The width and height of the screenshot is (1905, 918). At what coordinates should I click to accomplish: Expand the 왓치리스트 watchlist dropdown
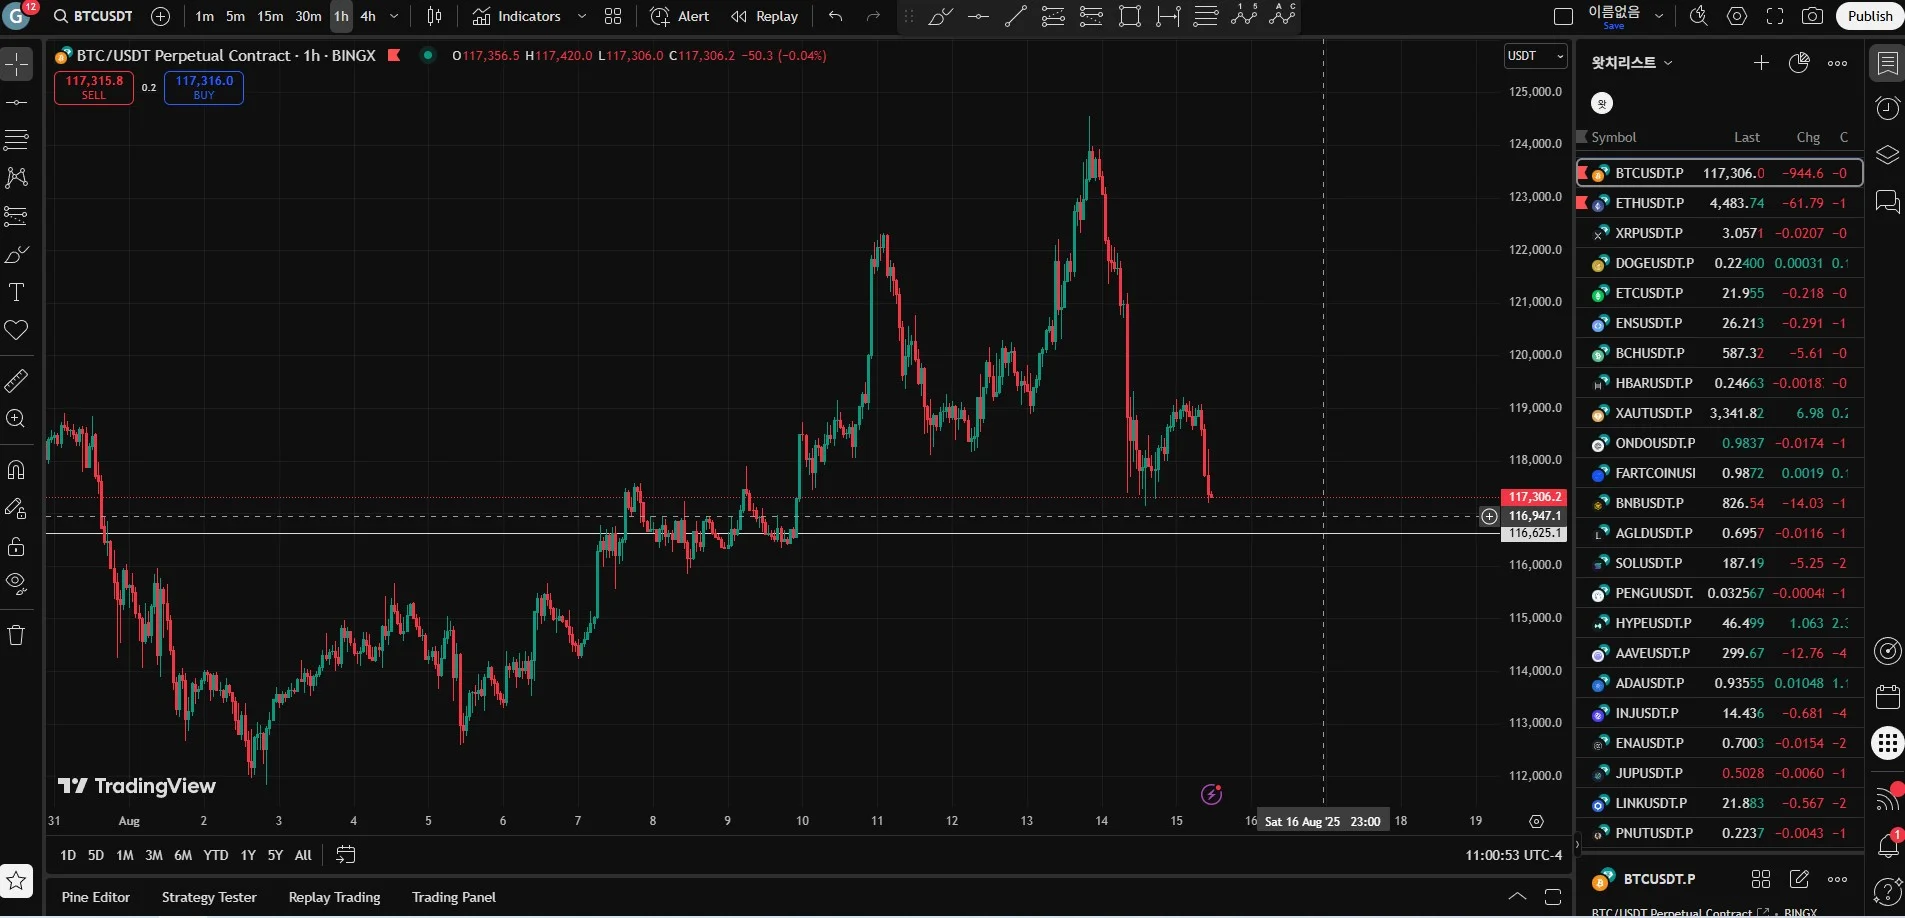coord(1632,62)
